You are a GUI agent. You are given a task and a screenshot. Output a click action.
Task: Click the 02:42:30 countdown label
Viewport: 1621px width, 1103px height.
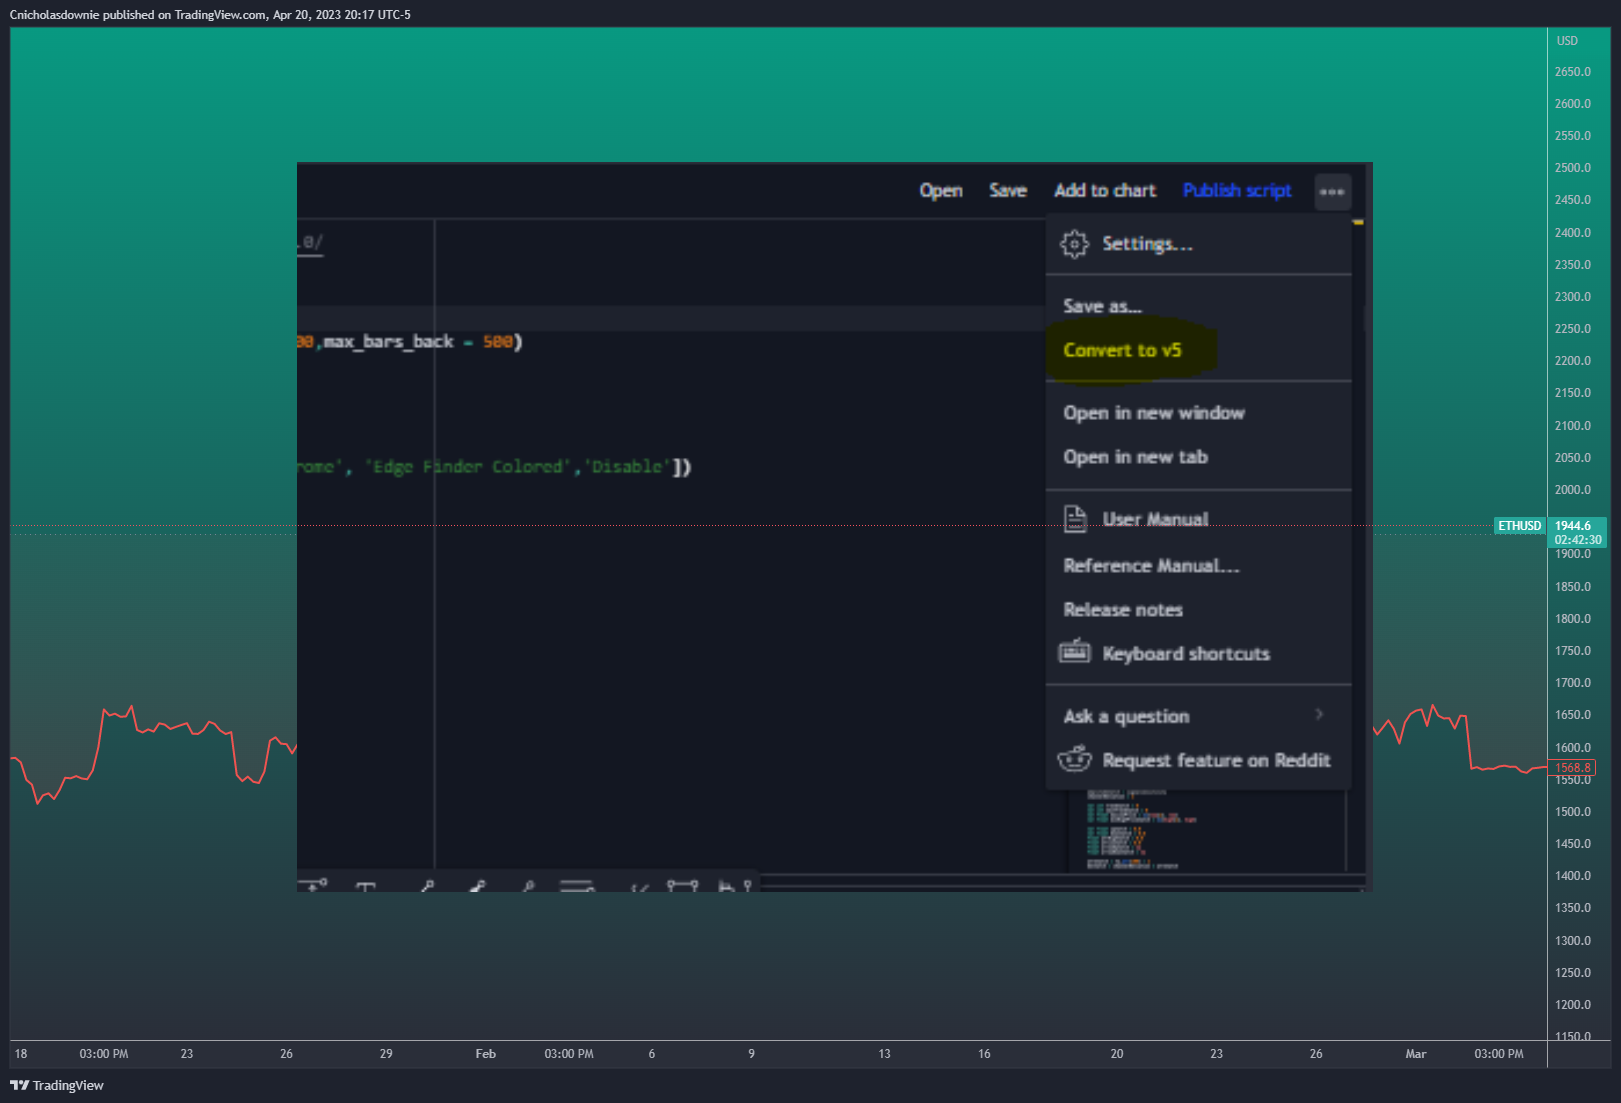click(1577, 539)
